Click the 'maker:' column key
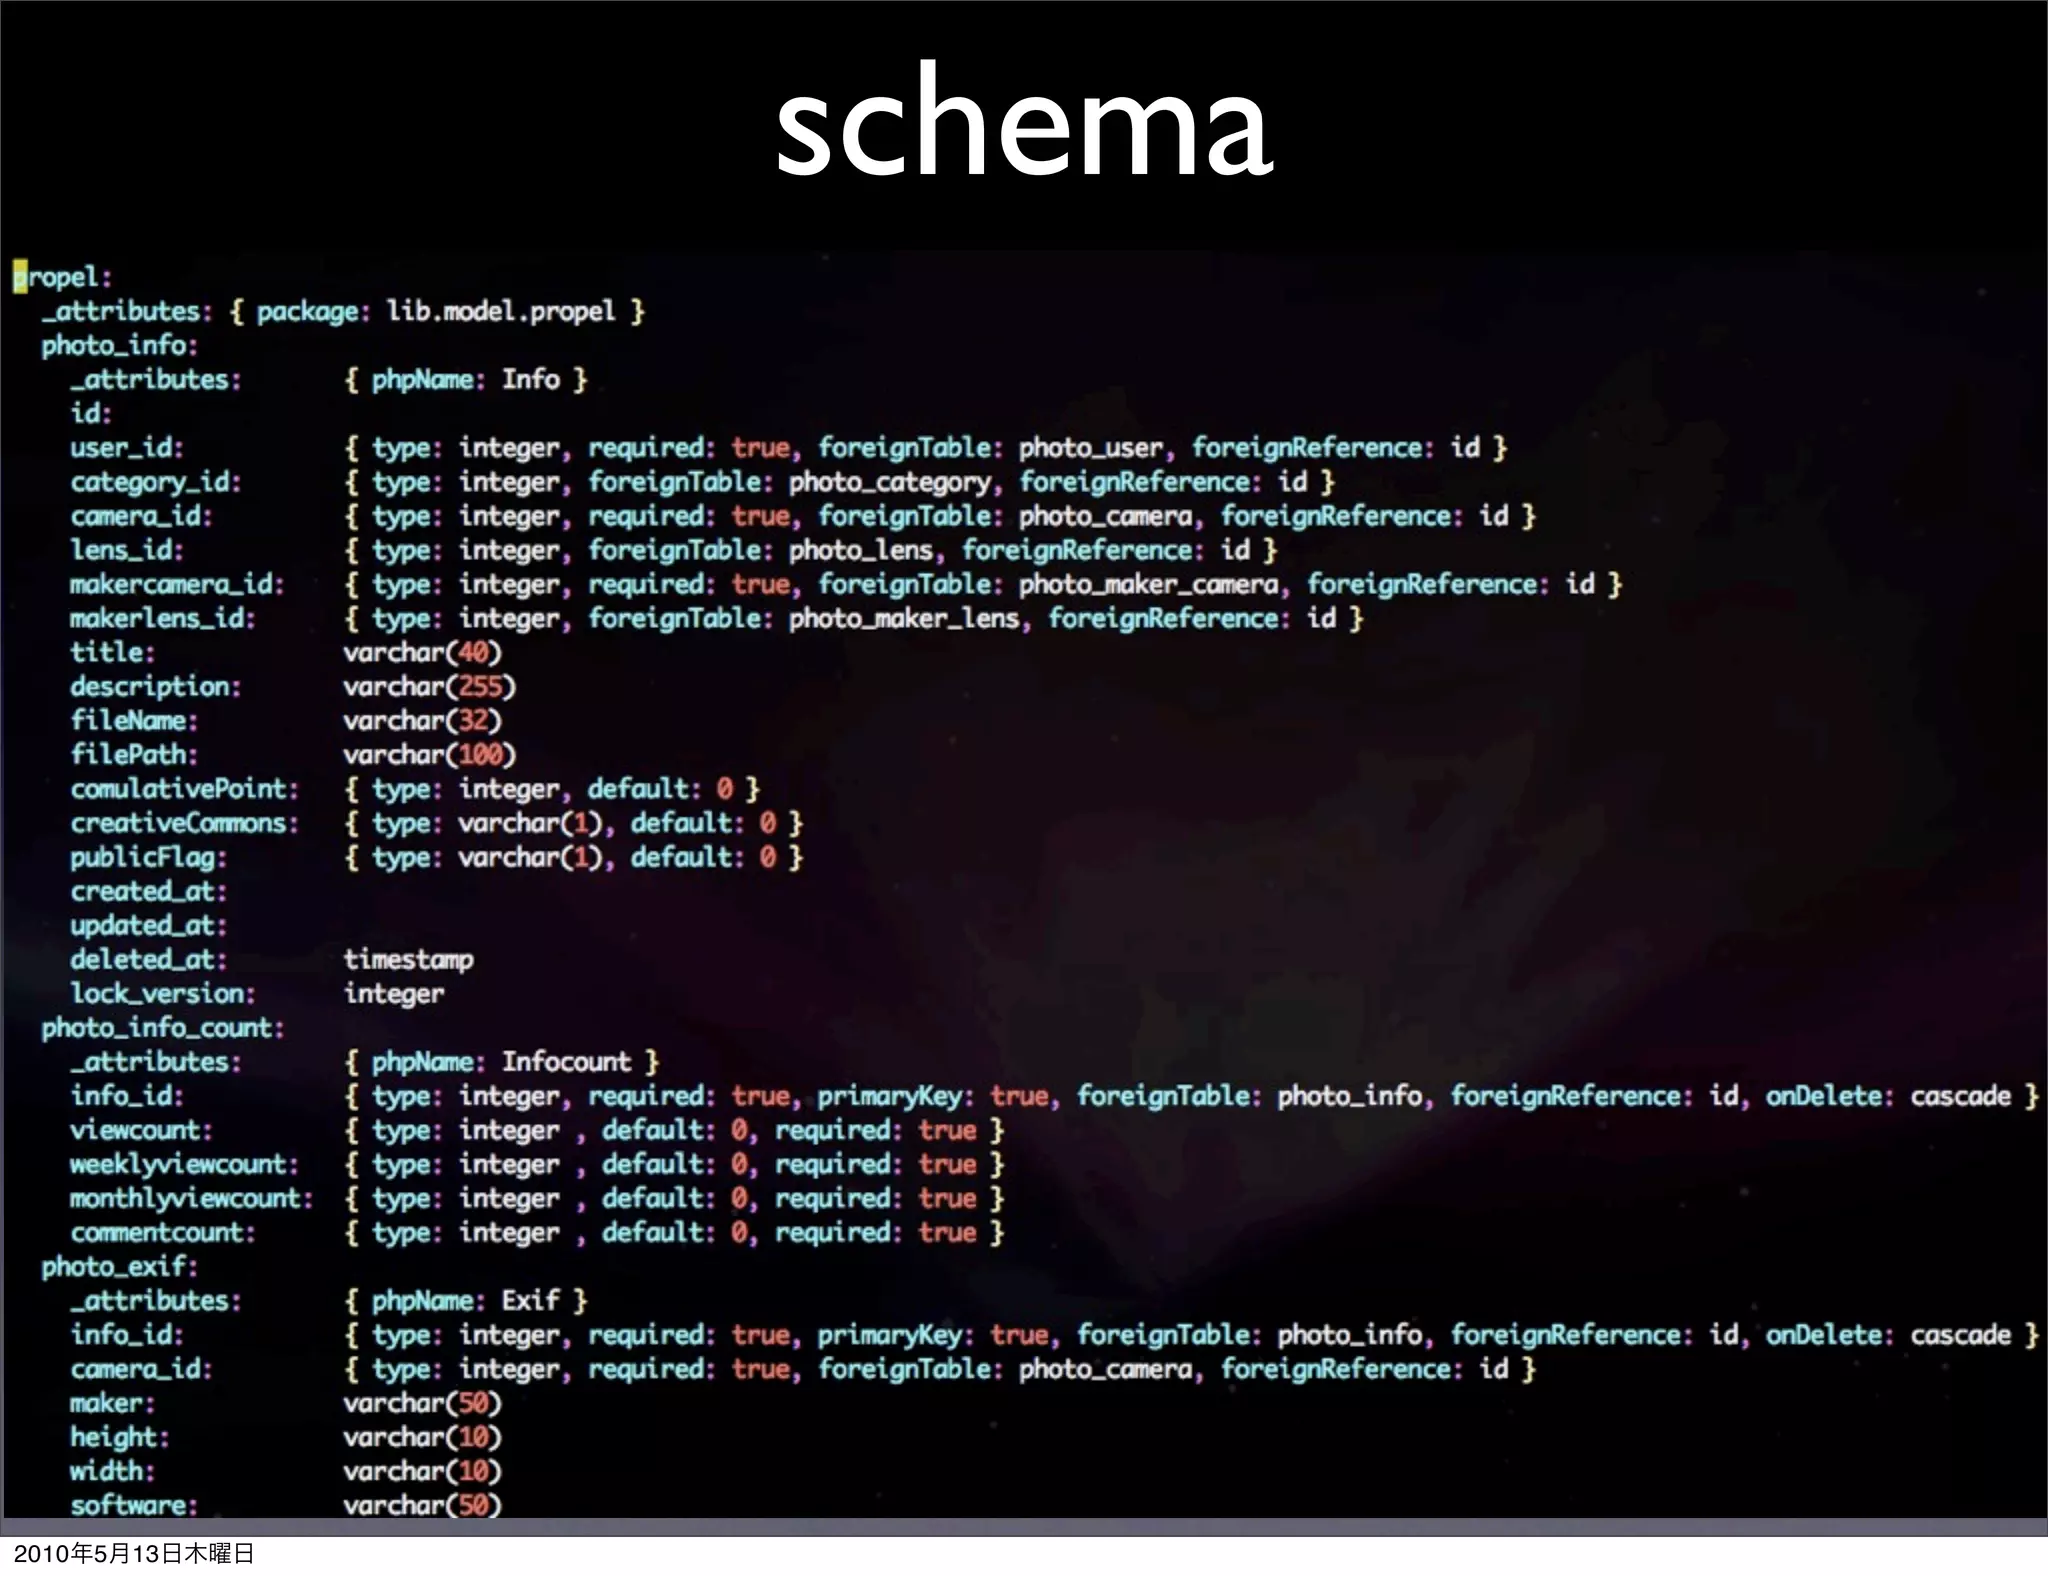The image size is (2048, 1576). point(112,1403)
